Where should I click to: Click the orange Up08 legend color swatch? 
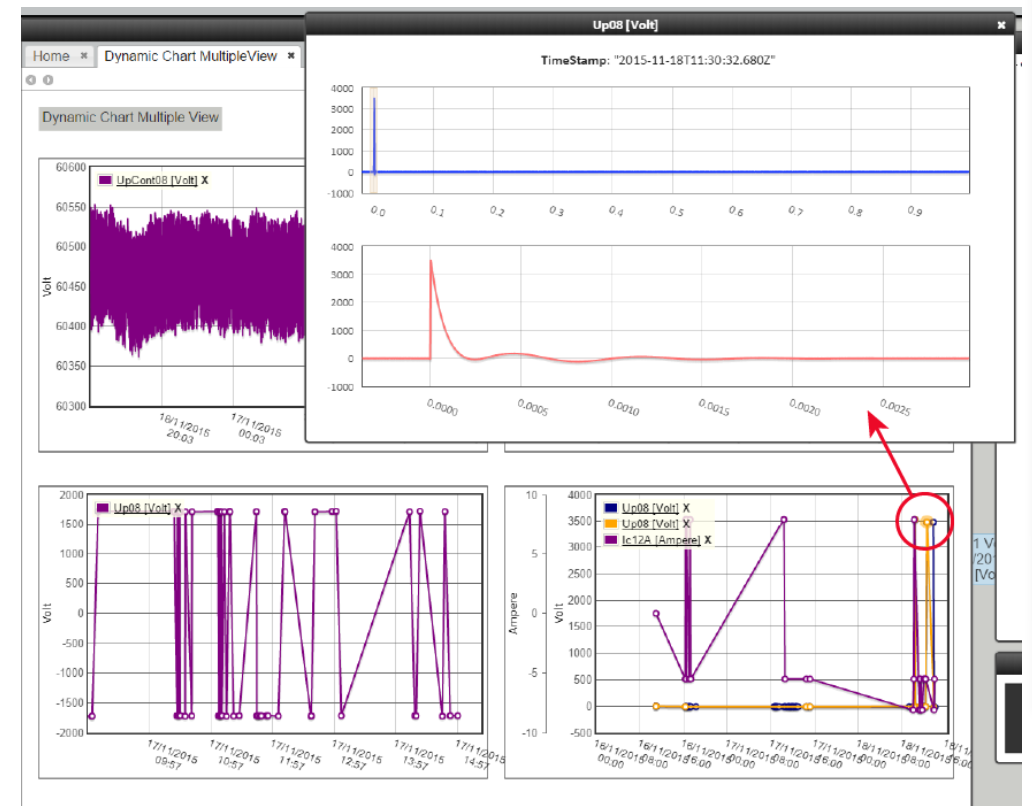pyautogui.click(x=611, y=524)
